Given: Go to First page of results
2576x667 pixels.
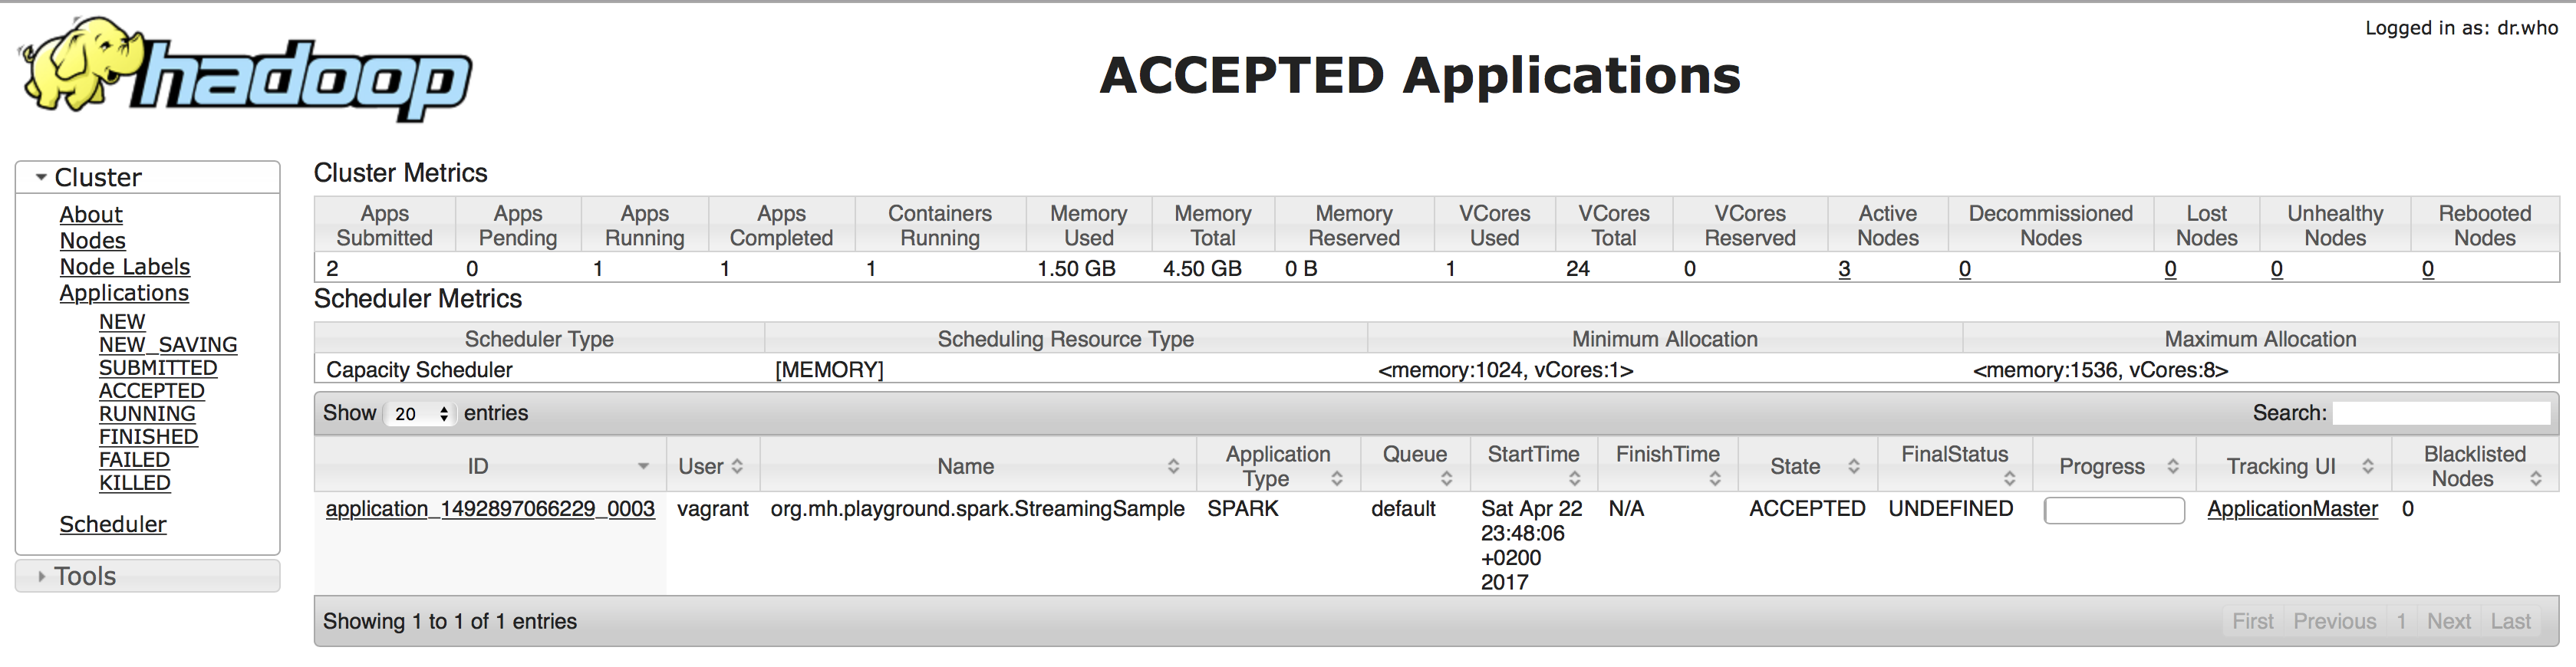Looking at the screenshot, I should 2252,621.
